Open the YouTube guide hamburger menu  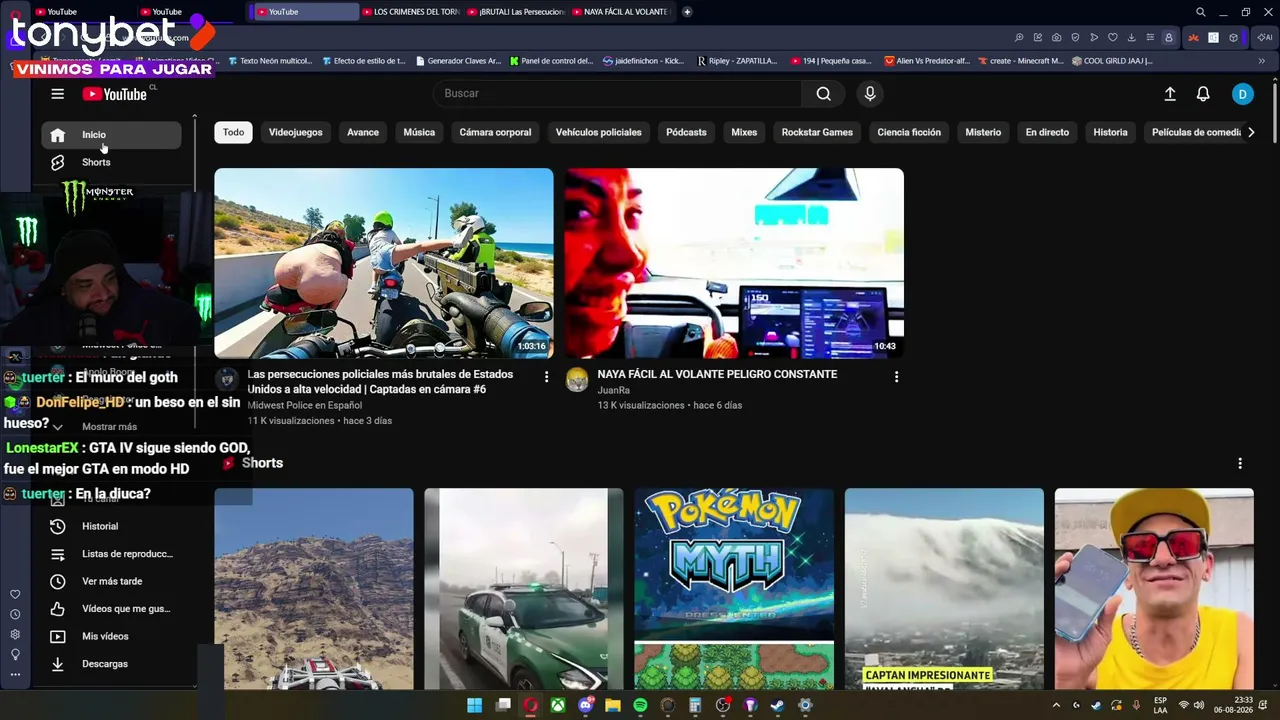click(x=57, y=94)
